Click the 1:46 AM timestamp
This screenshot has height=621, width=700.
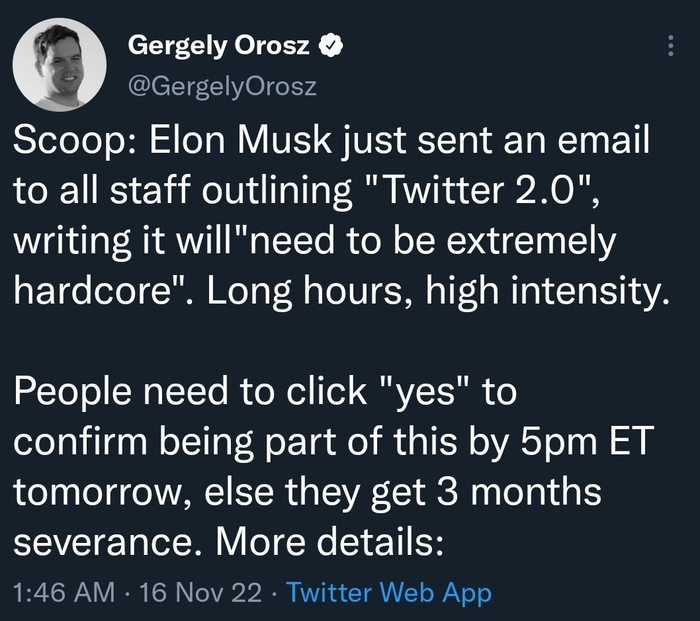click(x=64, y=593)
